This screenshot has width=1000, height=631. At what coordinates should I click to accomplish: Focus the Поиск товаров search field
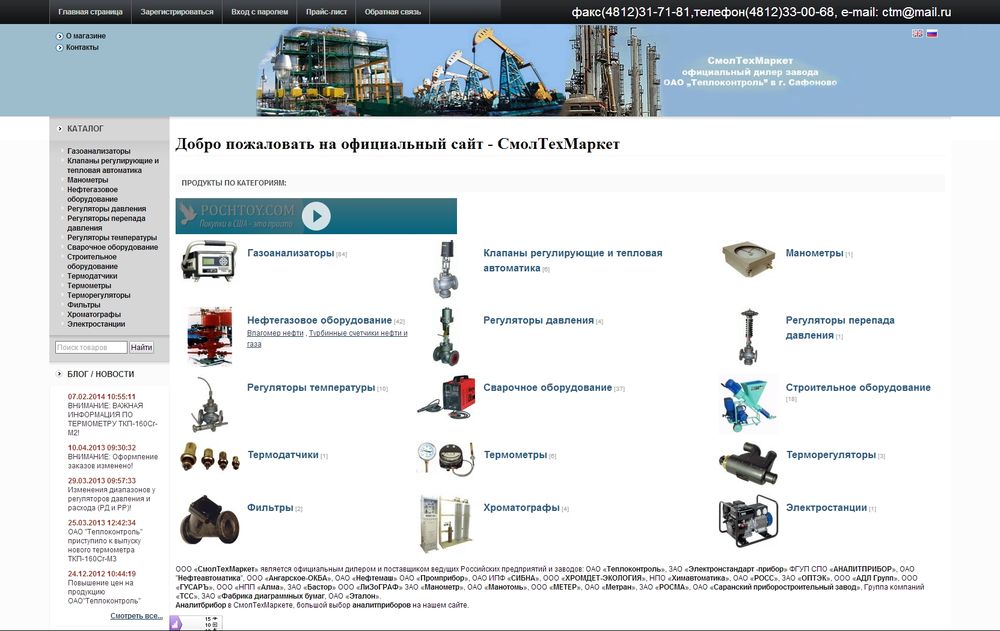click(91, 347)
